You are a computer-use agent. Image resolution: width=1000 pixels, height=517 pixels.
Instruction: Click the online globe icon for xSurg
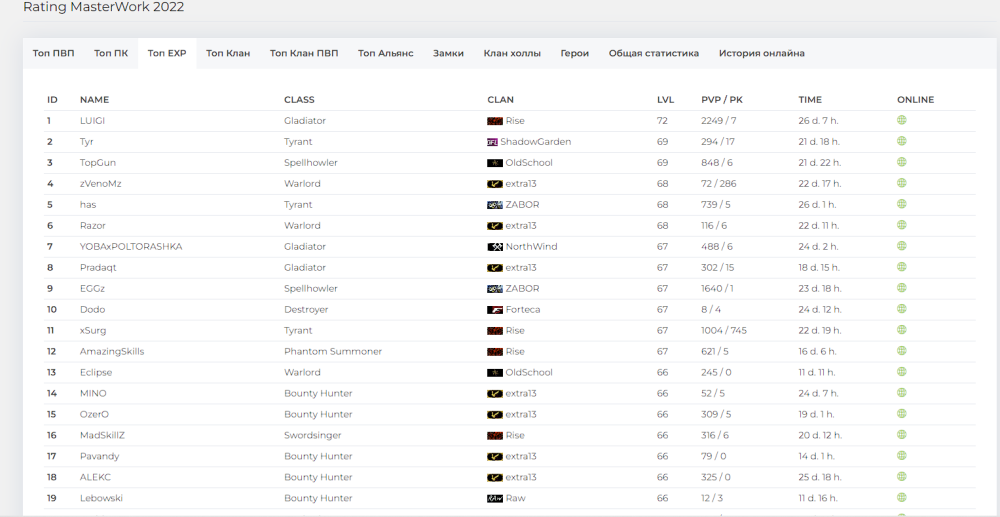pyautogui.click(x=902, y=330)
